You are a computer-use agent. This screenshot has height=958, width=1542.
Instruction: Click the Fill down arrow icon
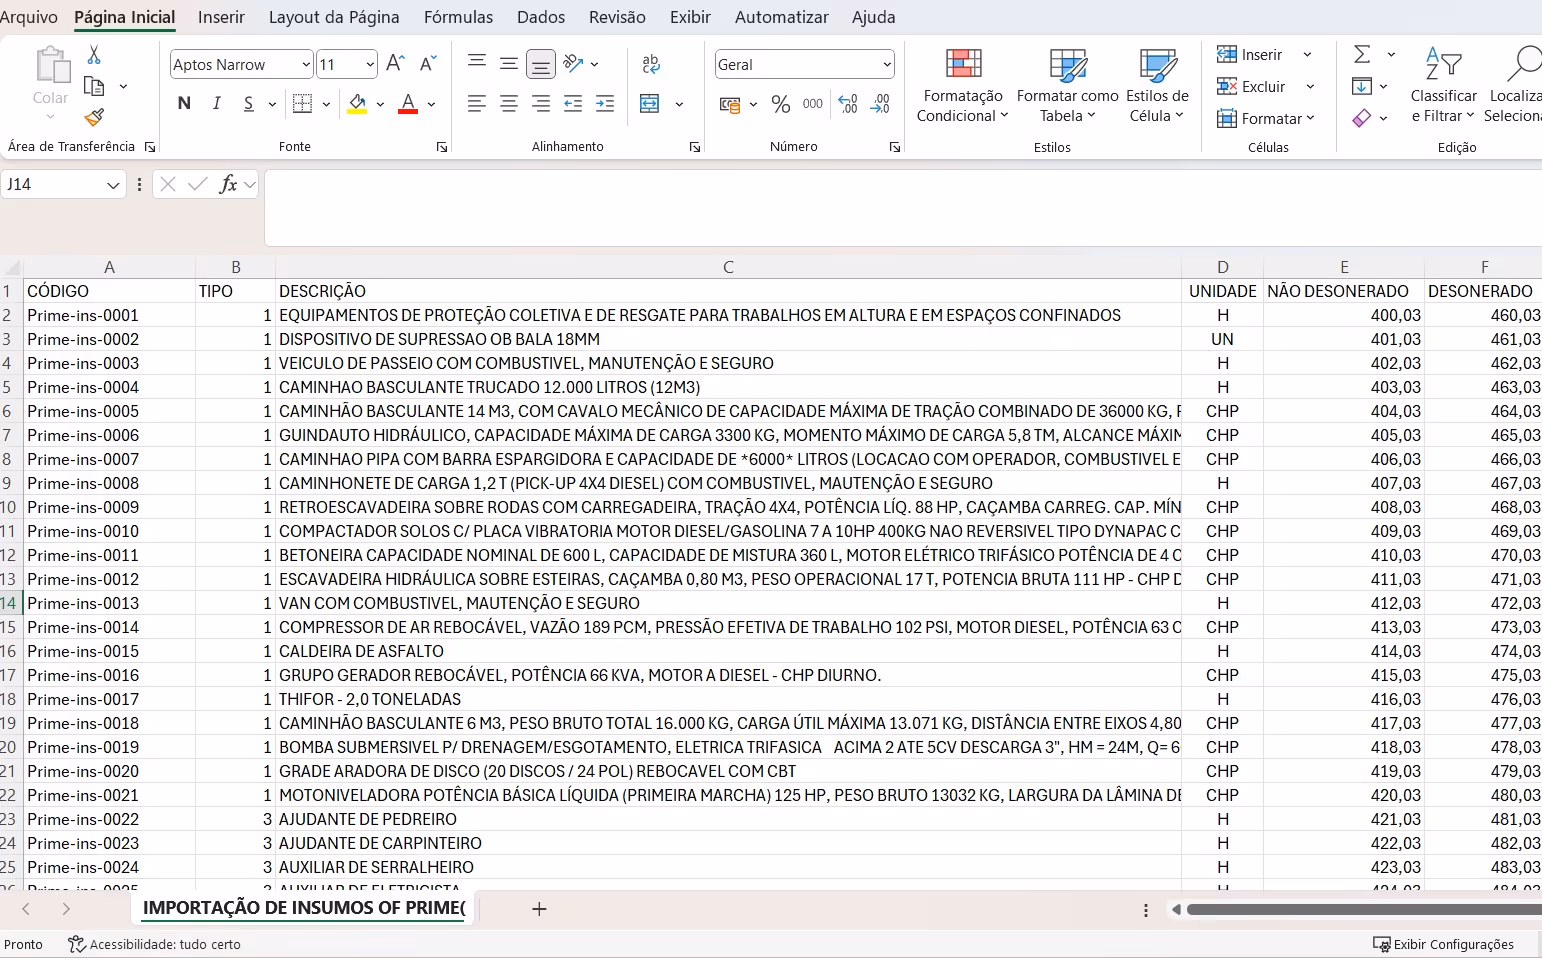(1362, 86)
